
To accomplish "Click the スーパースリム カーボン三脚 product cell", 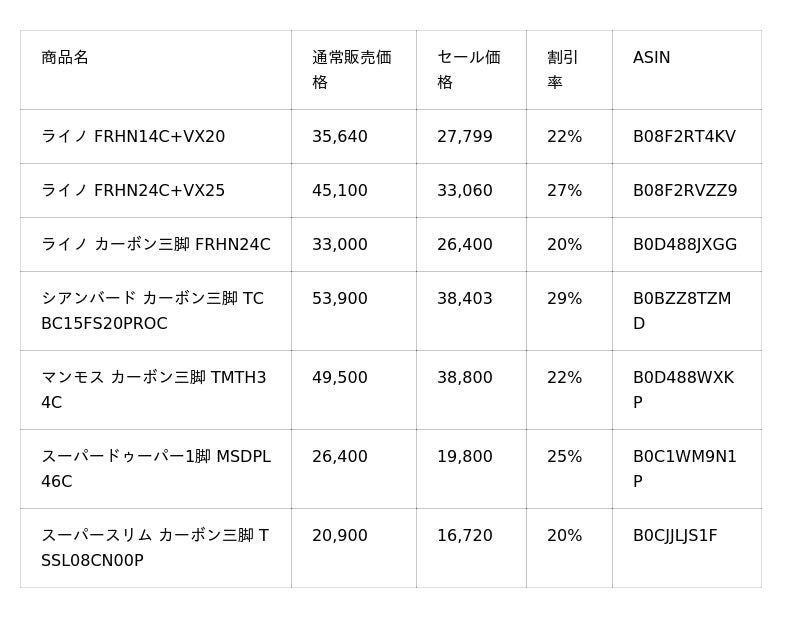I will [x=154, y=548].
